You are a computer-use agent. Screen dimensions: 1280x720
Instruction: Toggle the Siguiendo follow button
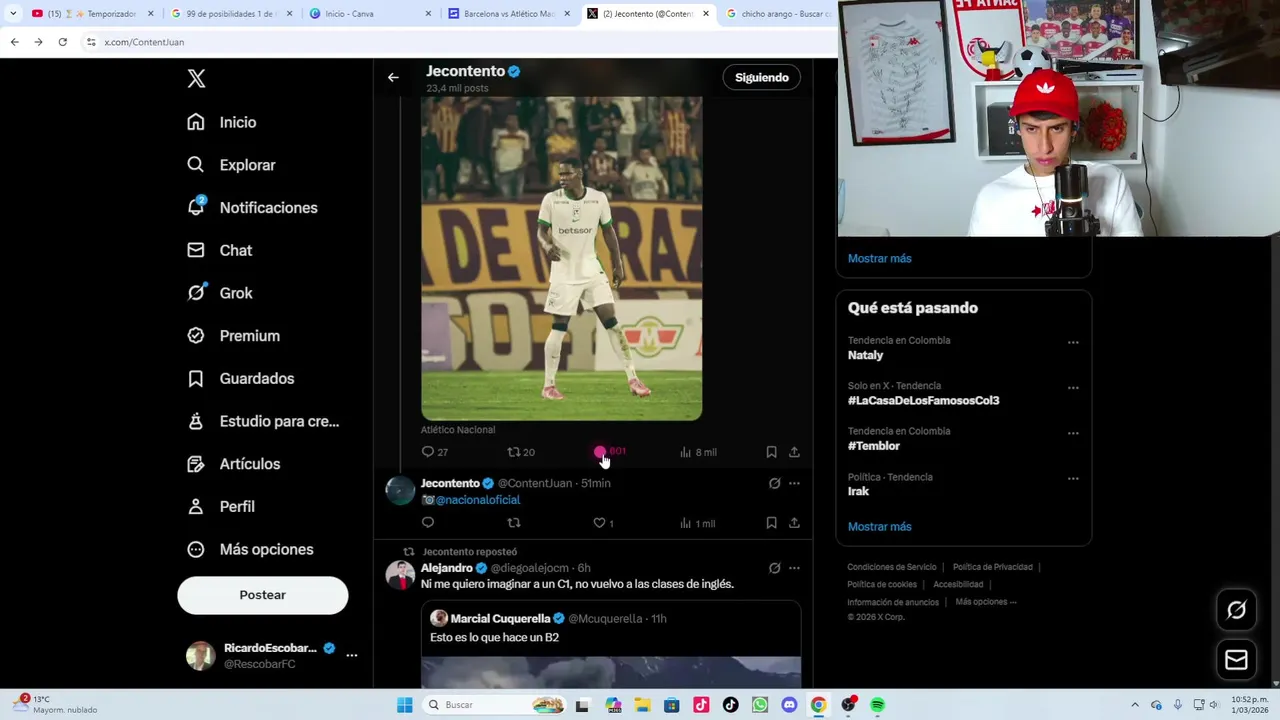click(x=761, y=77)
